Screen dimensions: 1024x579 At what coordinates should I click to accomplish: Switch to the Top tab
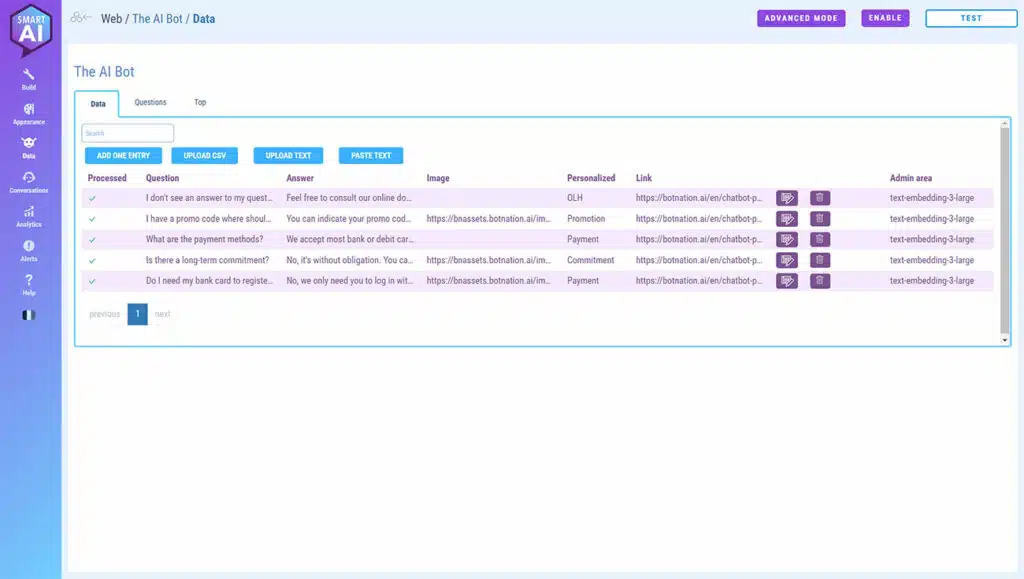tap(200, 103)
